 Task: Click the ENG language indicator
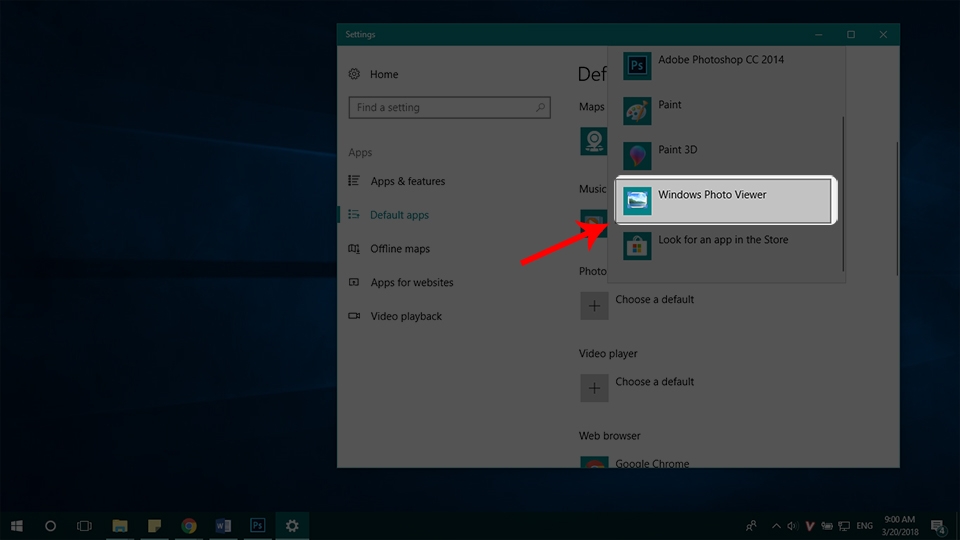[x=864, y=525]
